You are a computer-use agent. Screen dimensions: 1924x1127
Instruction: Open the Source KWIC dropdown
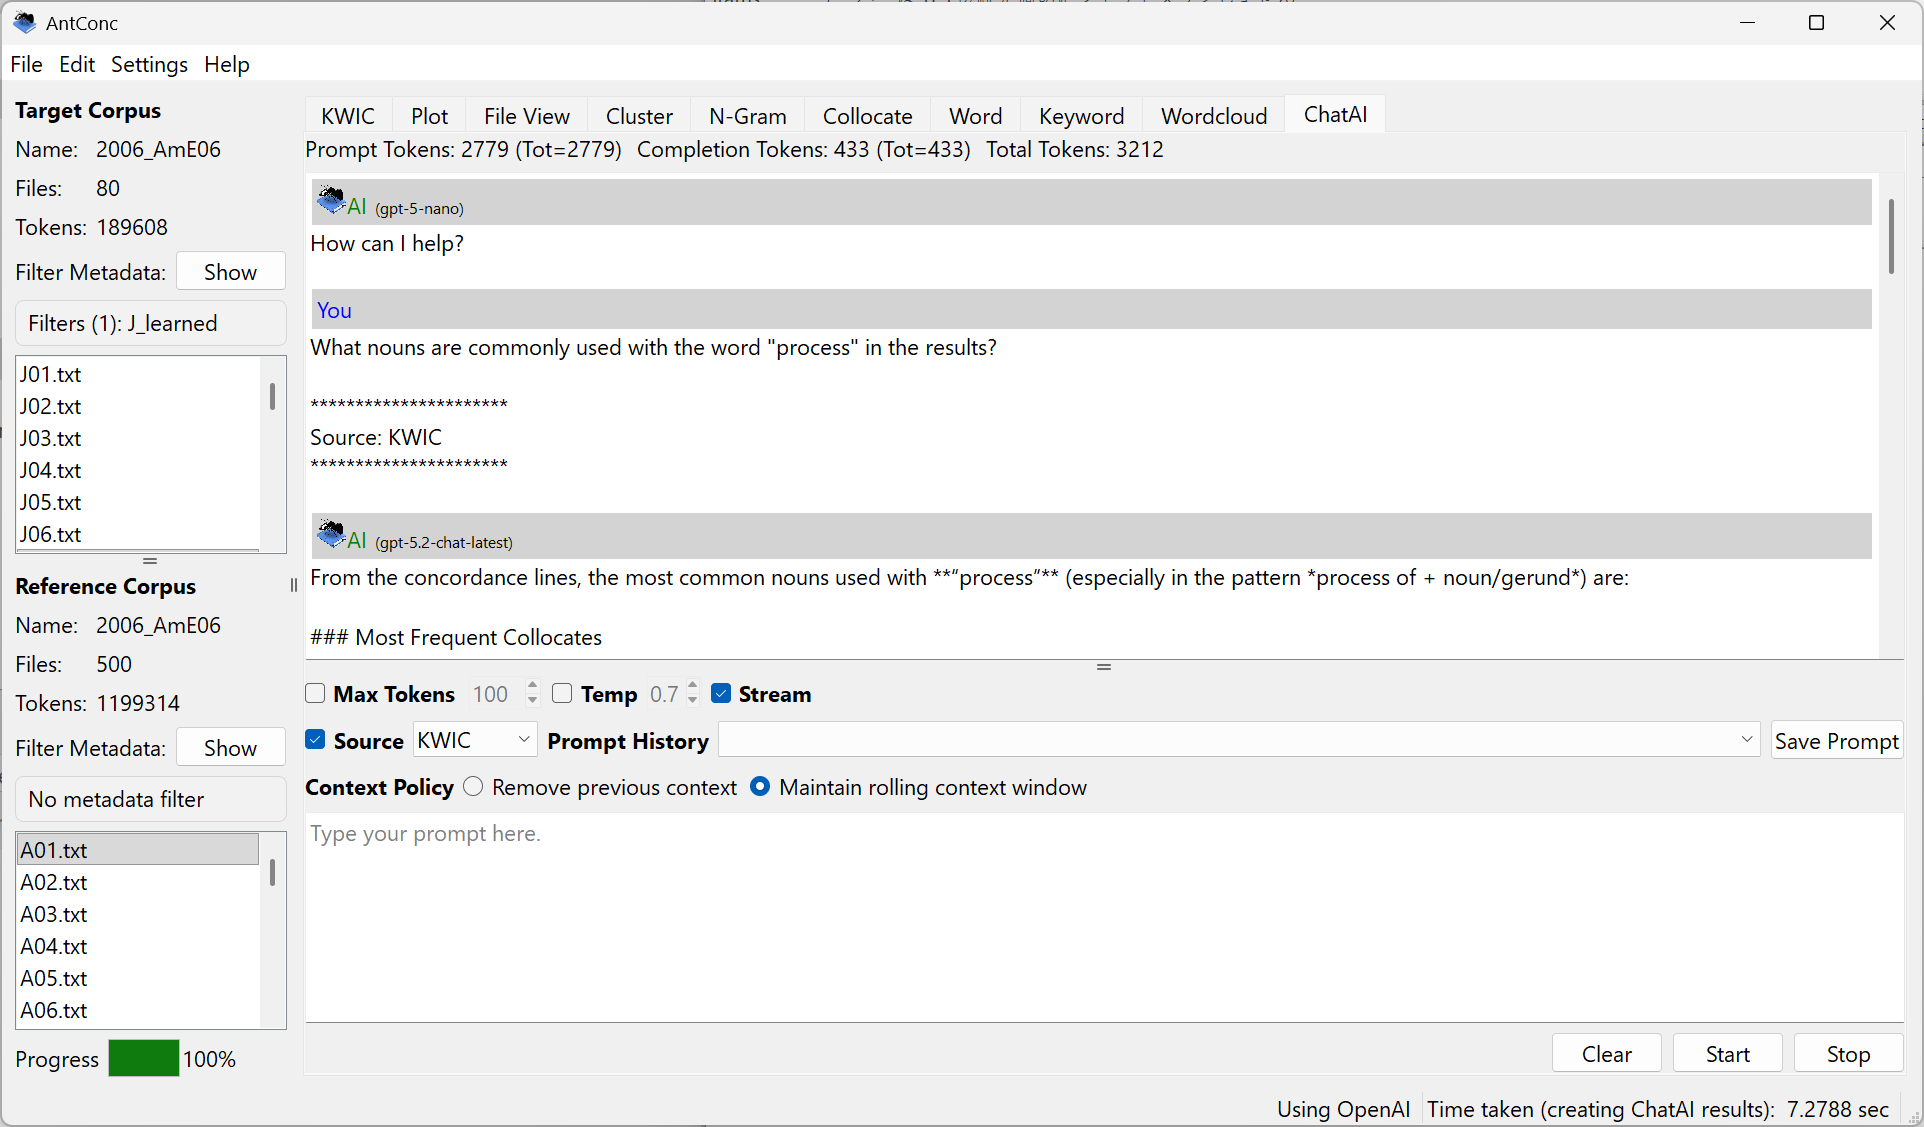[475, 740]
